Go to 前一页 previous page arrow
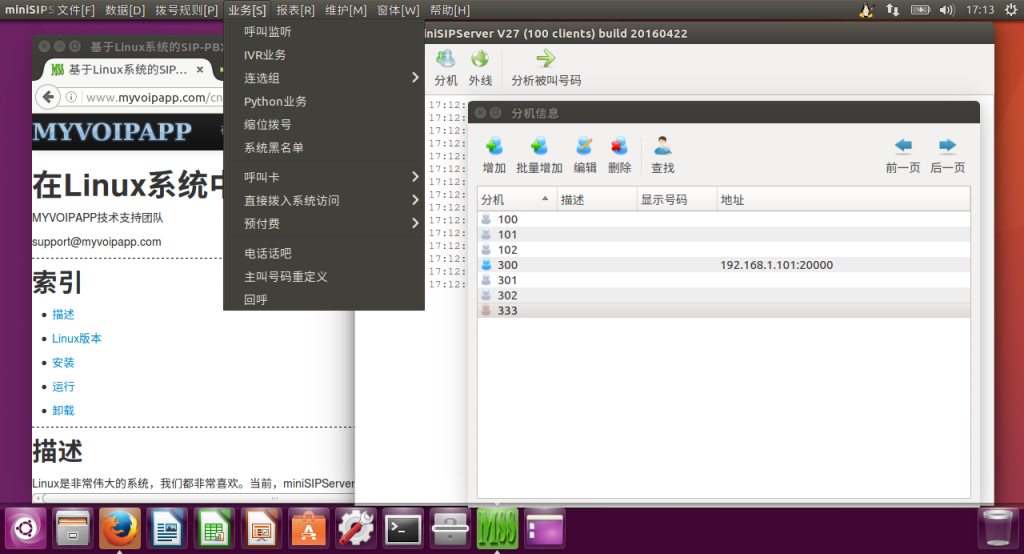Viewport: 1024px width, 554px height. click(x=903, y=147)
